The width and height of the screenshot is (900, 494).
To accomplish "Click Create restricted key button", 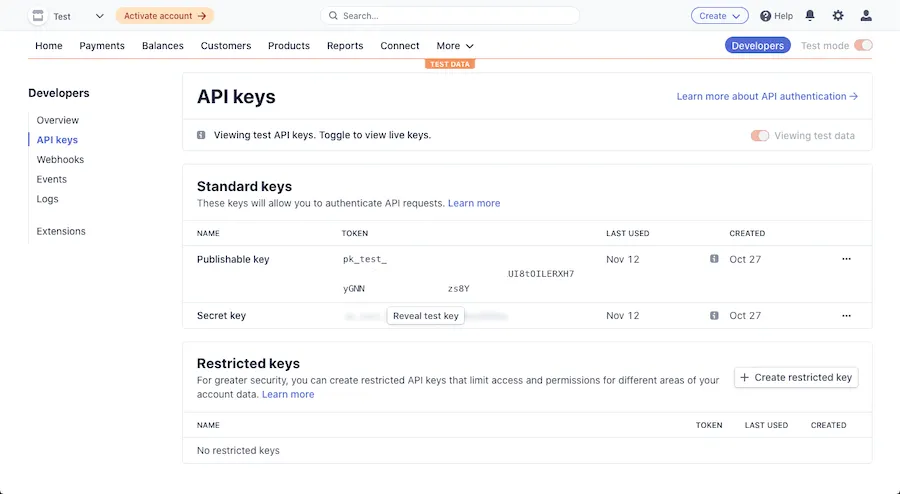I will 796,377.
